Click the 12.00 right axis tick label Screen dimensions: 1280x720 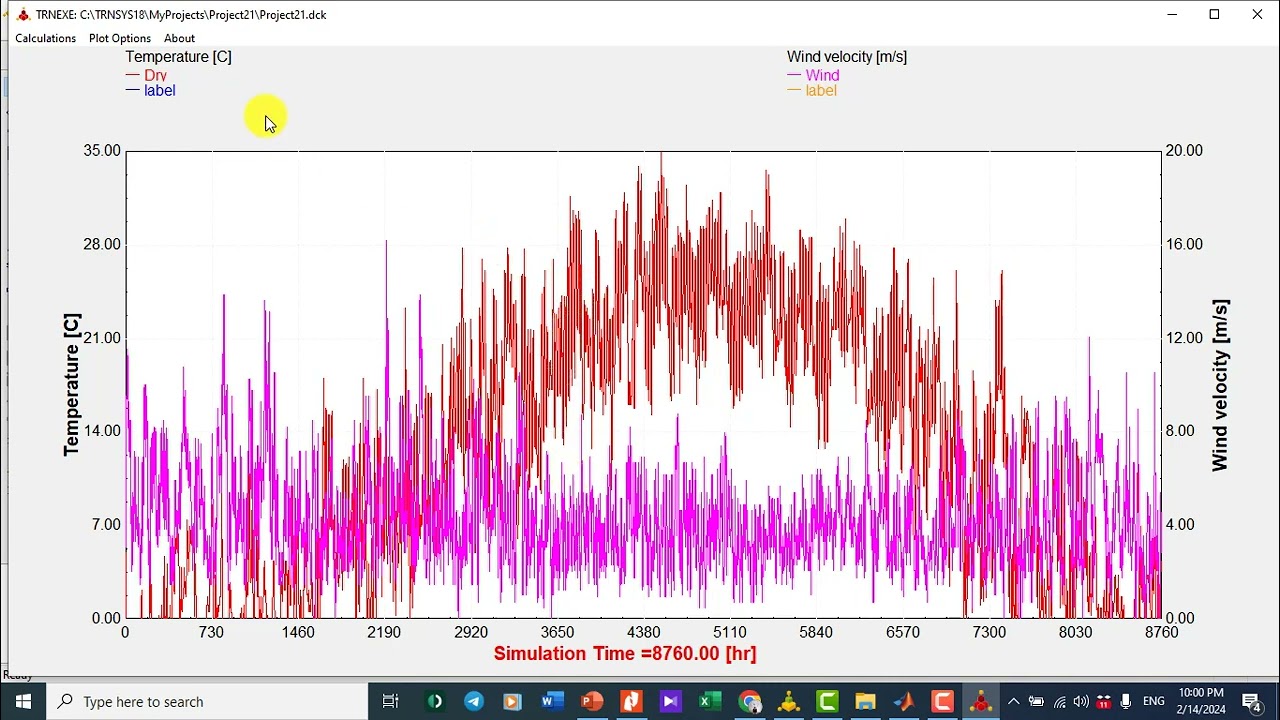click(x=1184, y=338)
